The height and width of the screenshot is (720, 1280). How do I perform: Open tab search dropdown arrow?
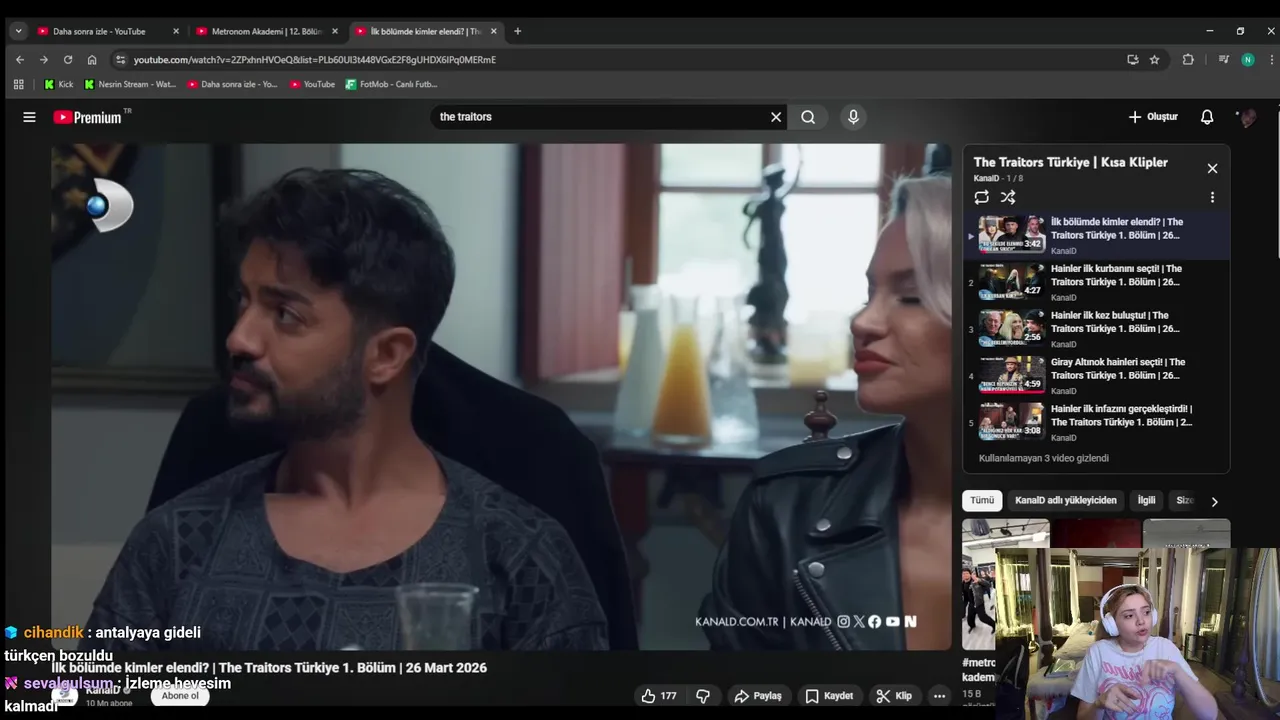point(18,31)
